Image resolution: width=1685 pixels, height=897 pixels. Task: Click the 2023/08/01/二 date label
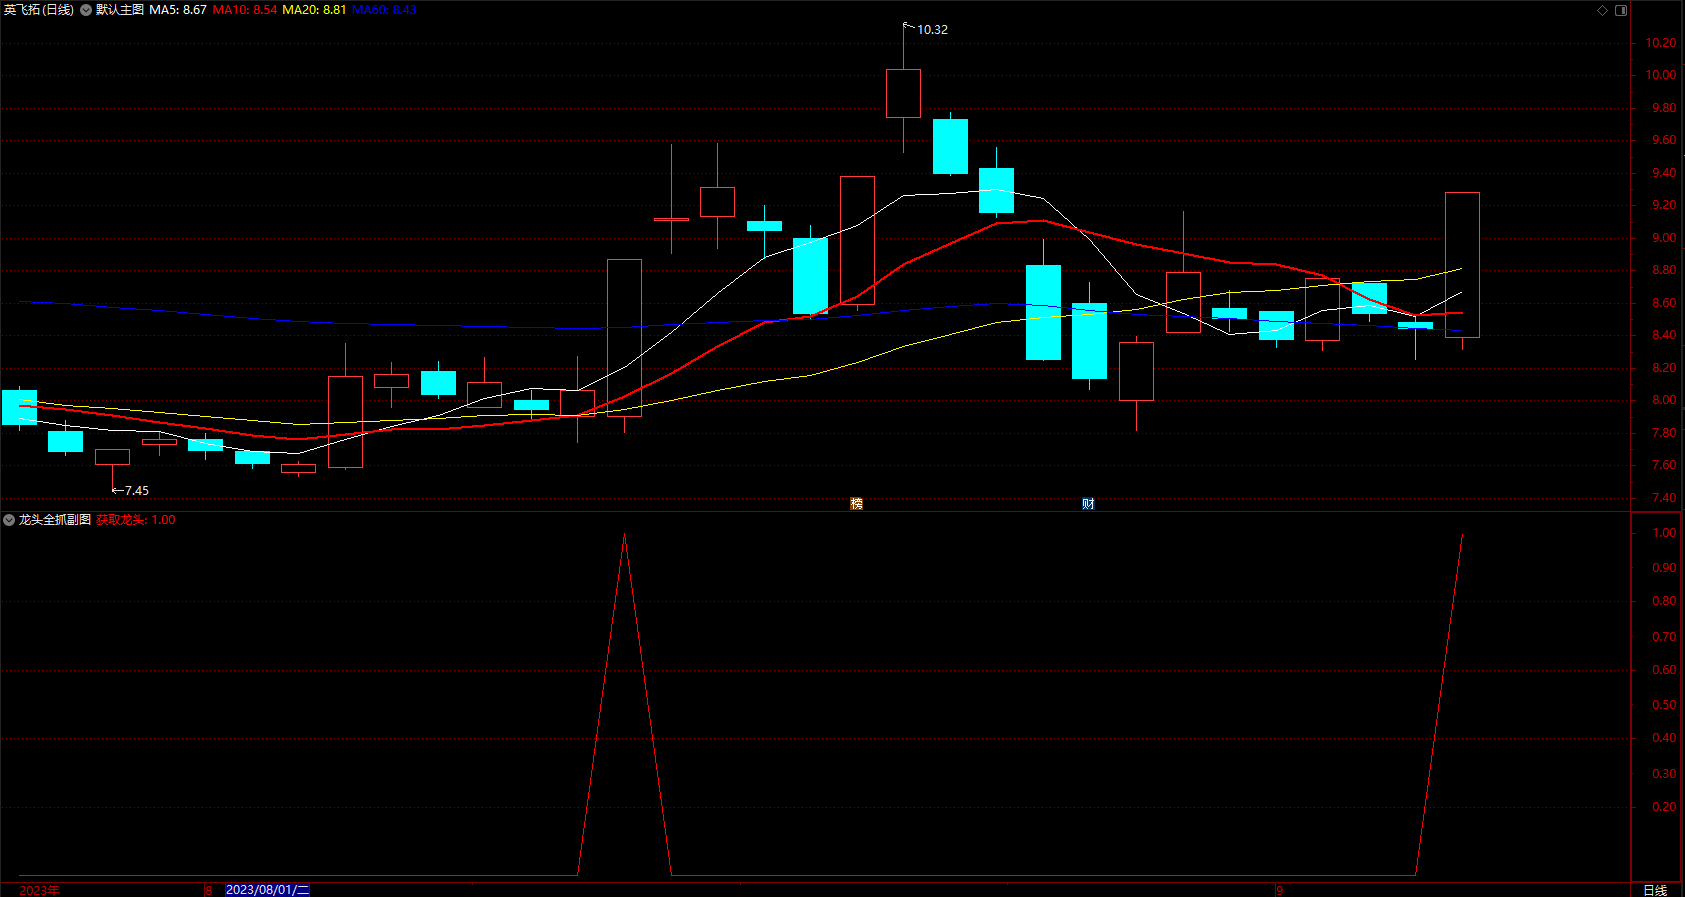[x=267, y=890]
